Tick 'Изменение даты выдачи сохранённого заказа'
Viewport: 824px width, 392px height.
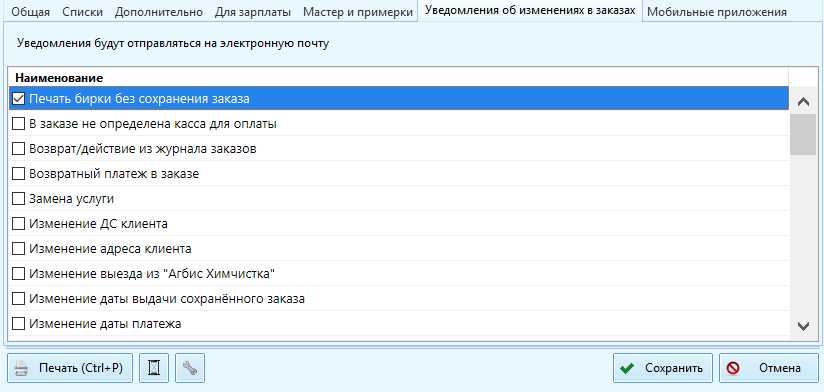(18, 299)
